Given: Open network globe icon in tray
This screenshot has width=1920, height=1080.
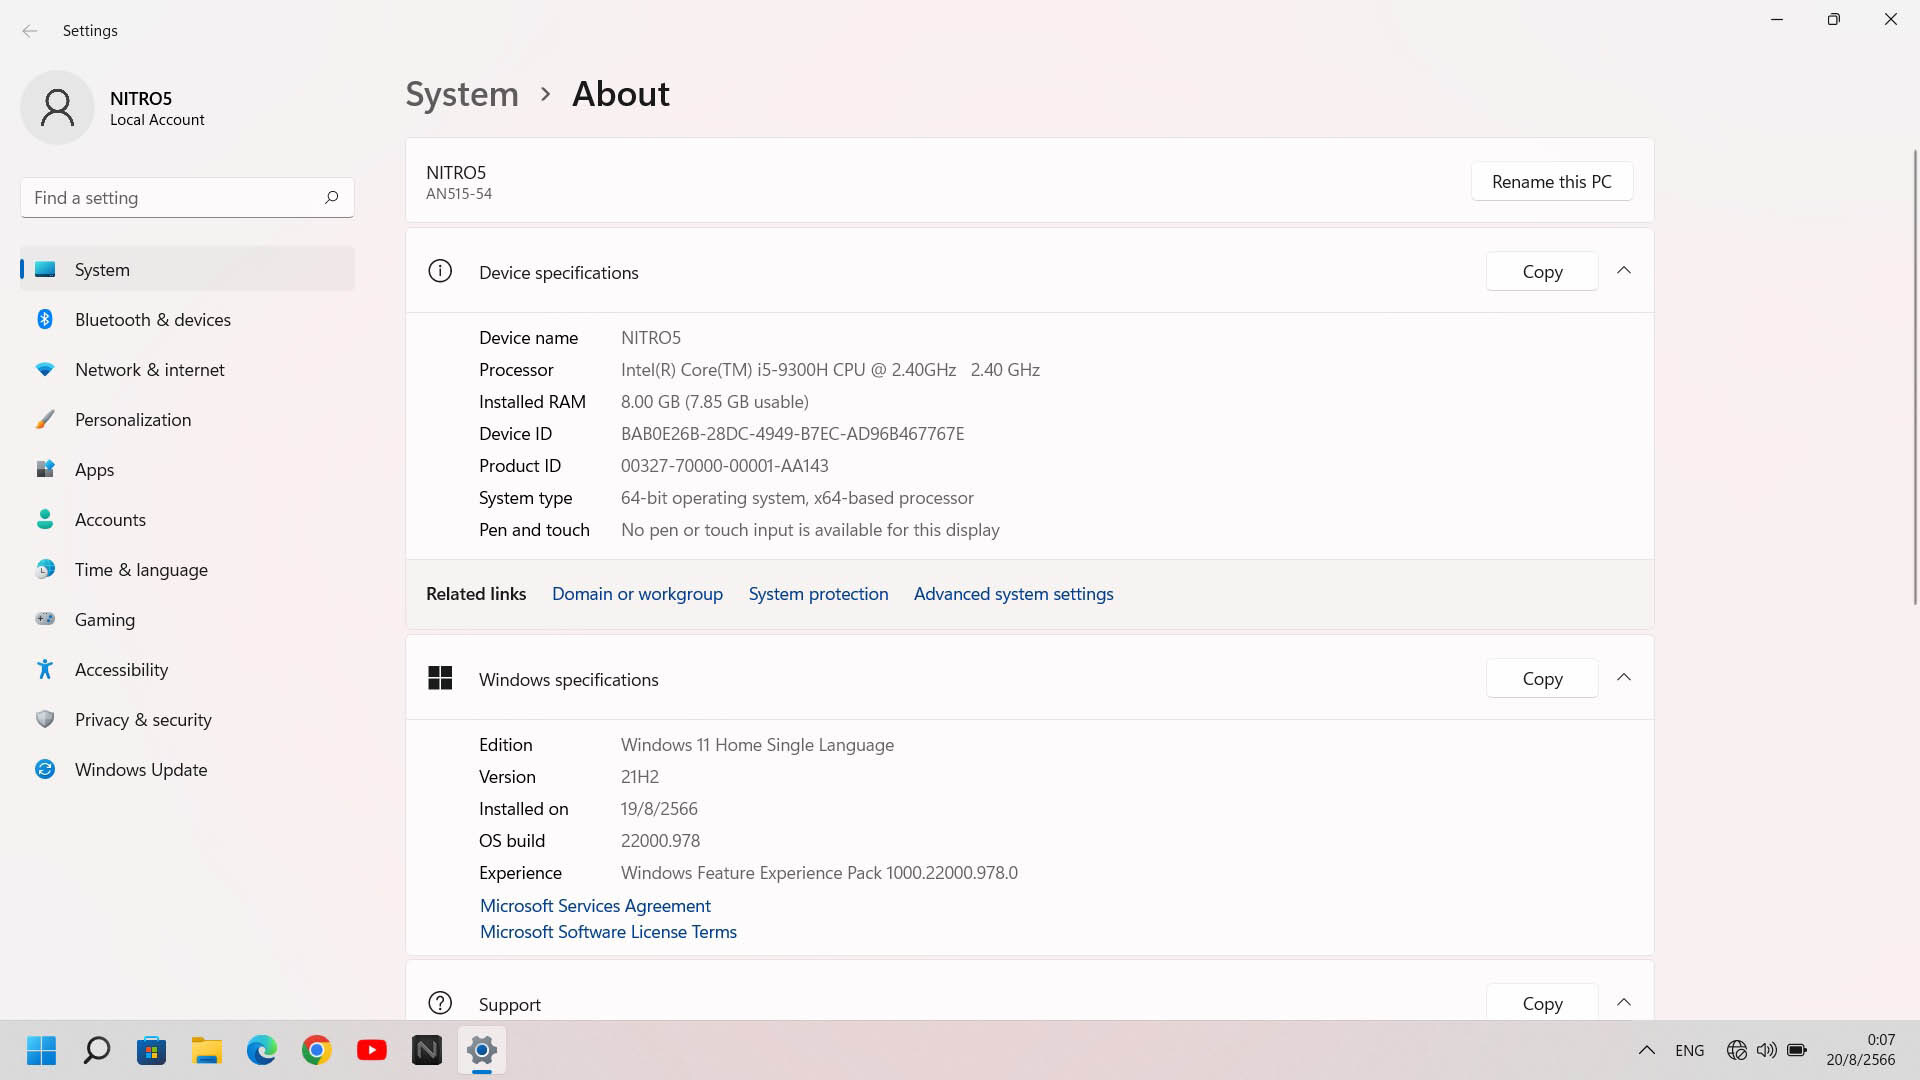Looking at the screenshot, I should click(1737, 1050).
